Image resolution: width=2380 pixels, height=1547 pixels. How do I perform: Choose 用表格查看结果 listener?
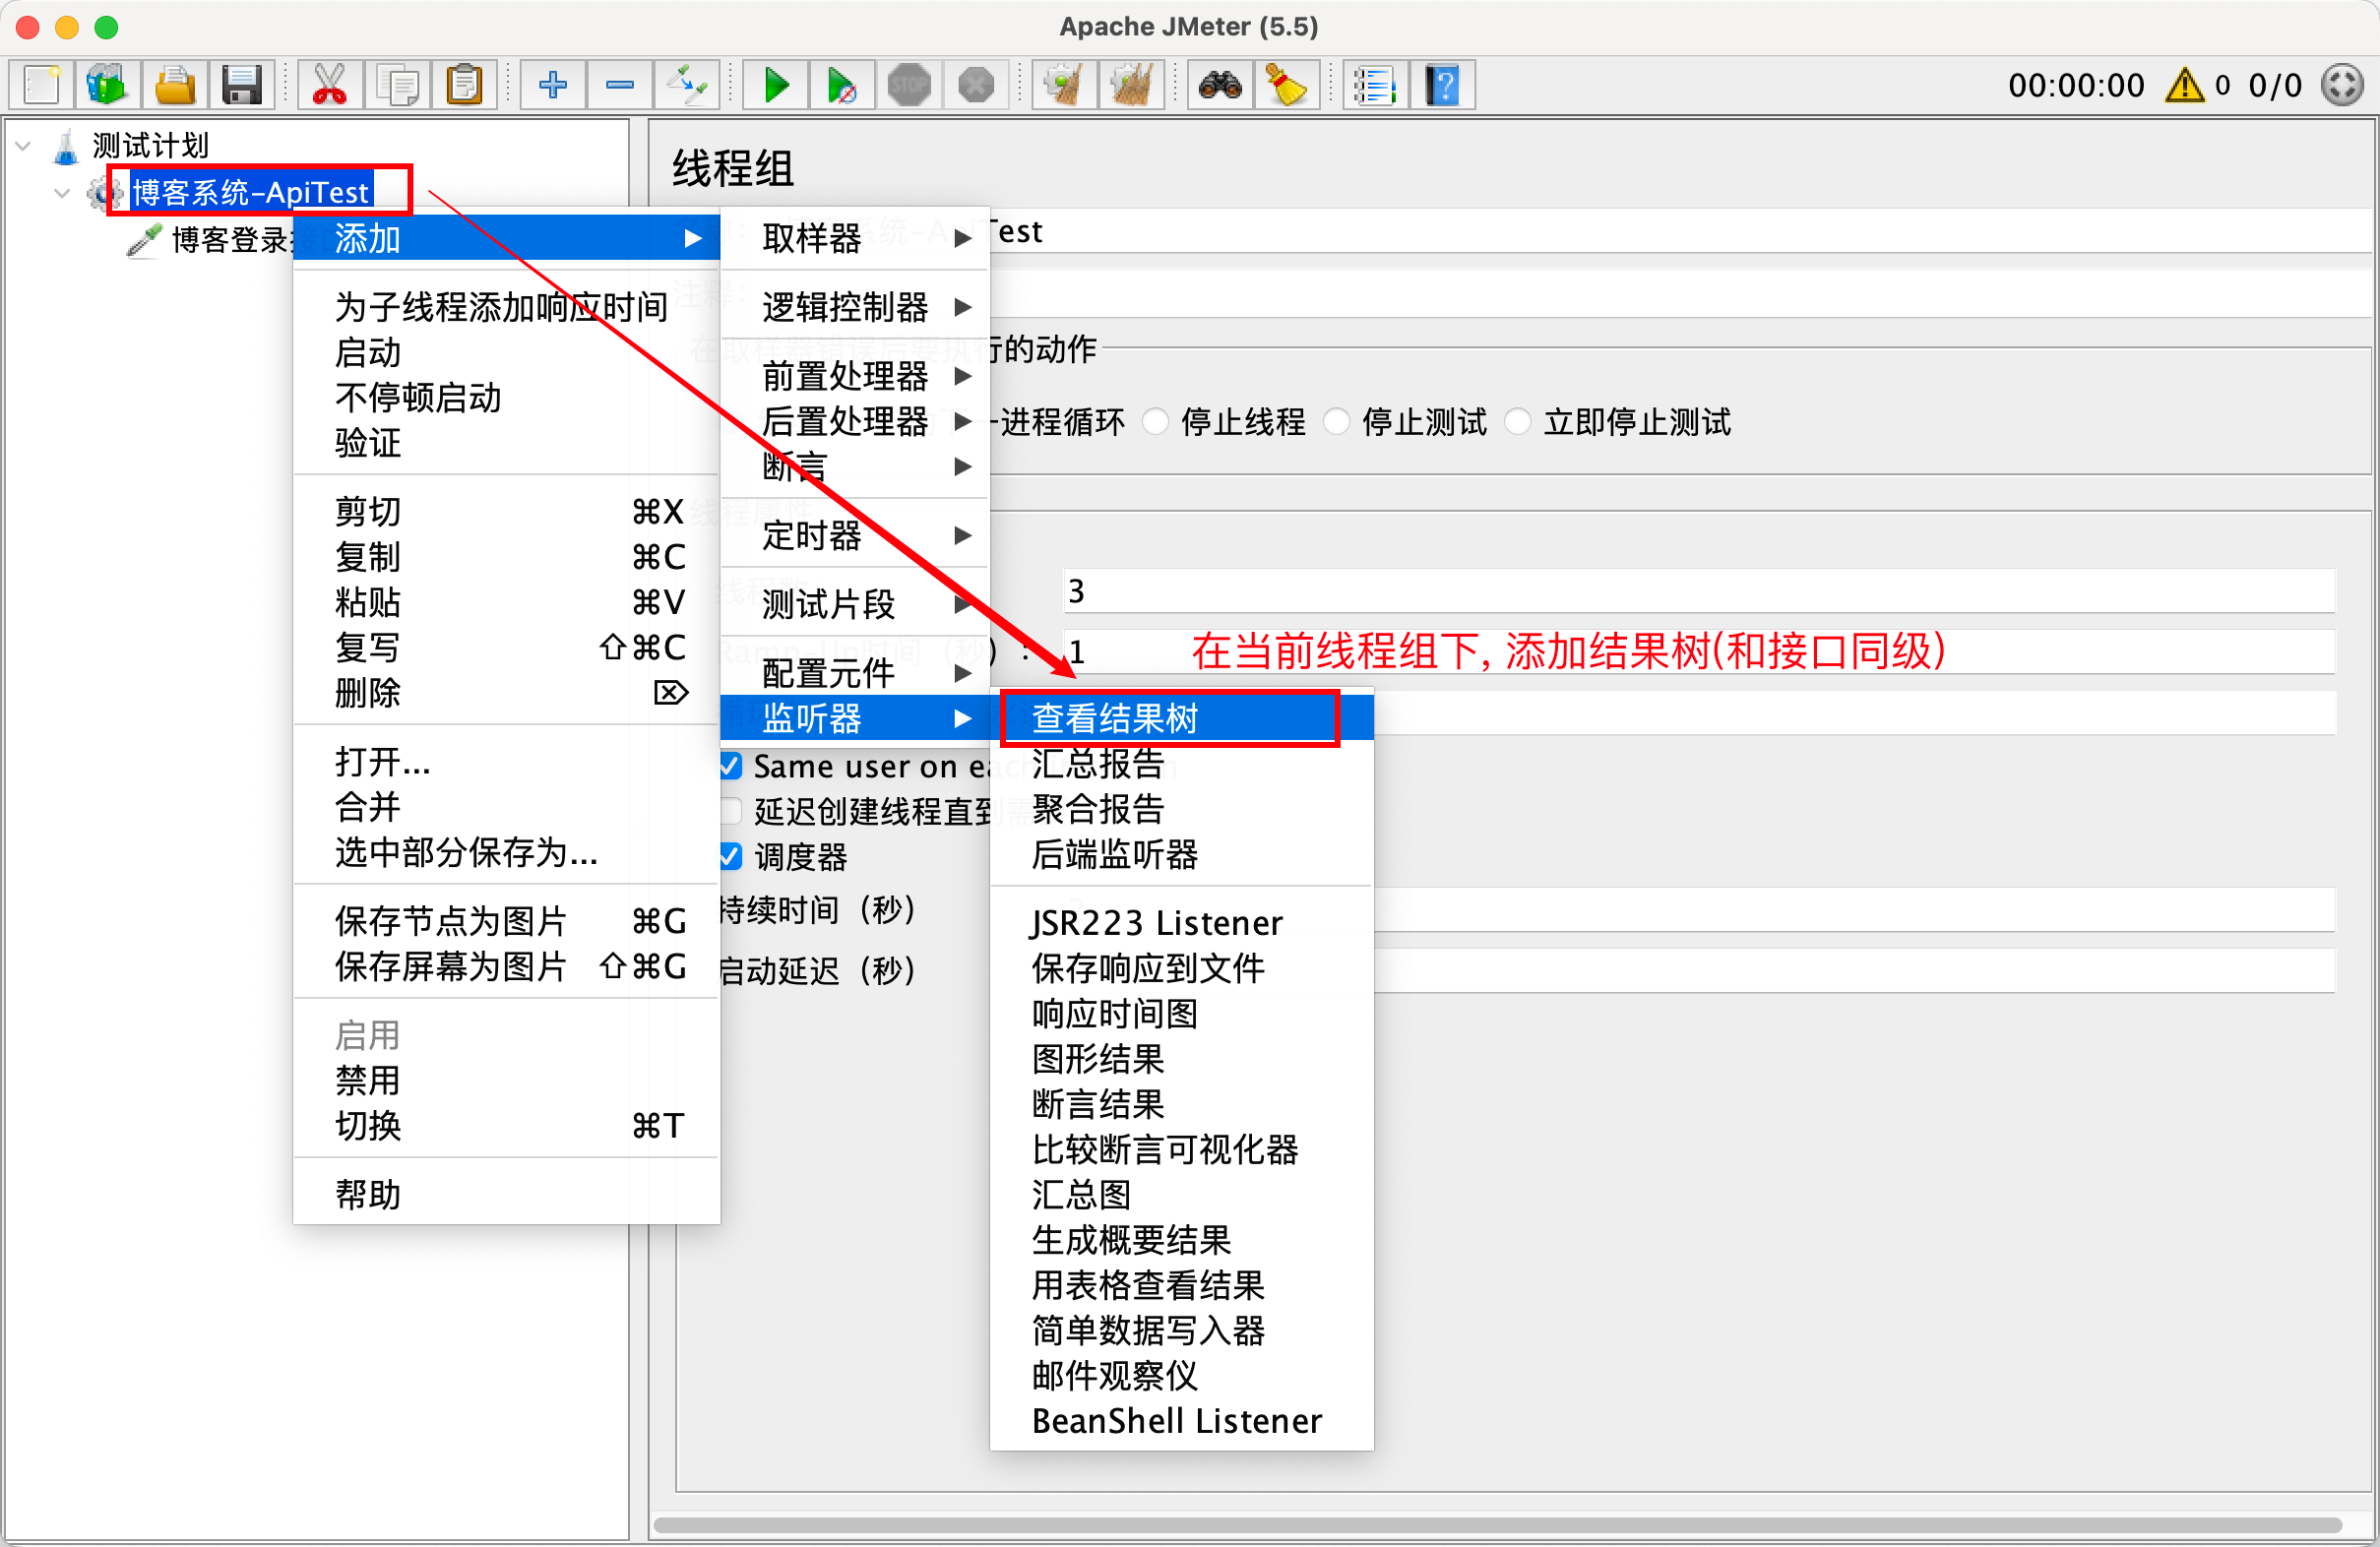[x=1182, y=1285]
